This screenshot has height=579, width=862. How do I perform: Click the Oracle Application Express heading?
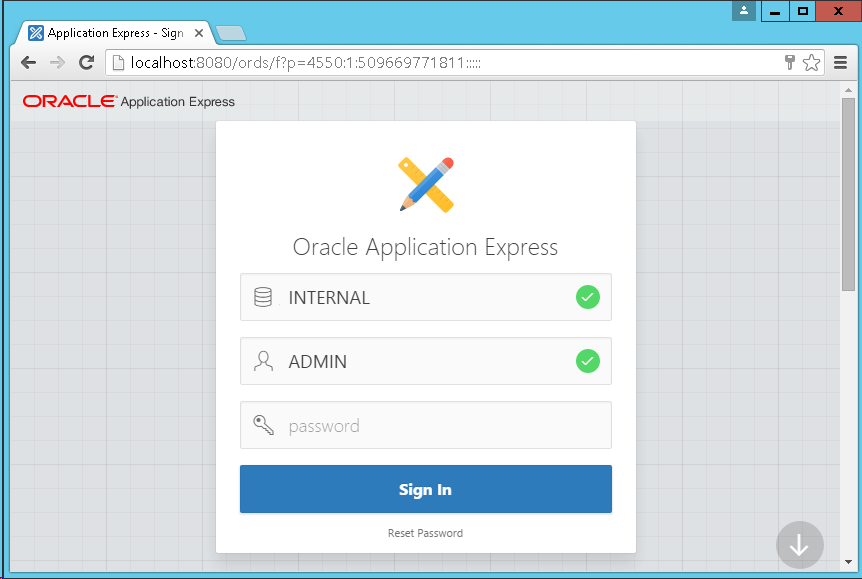tap(426, 247)
